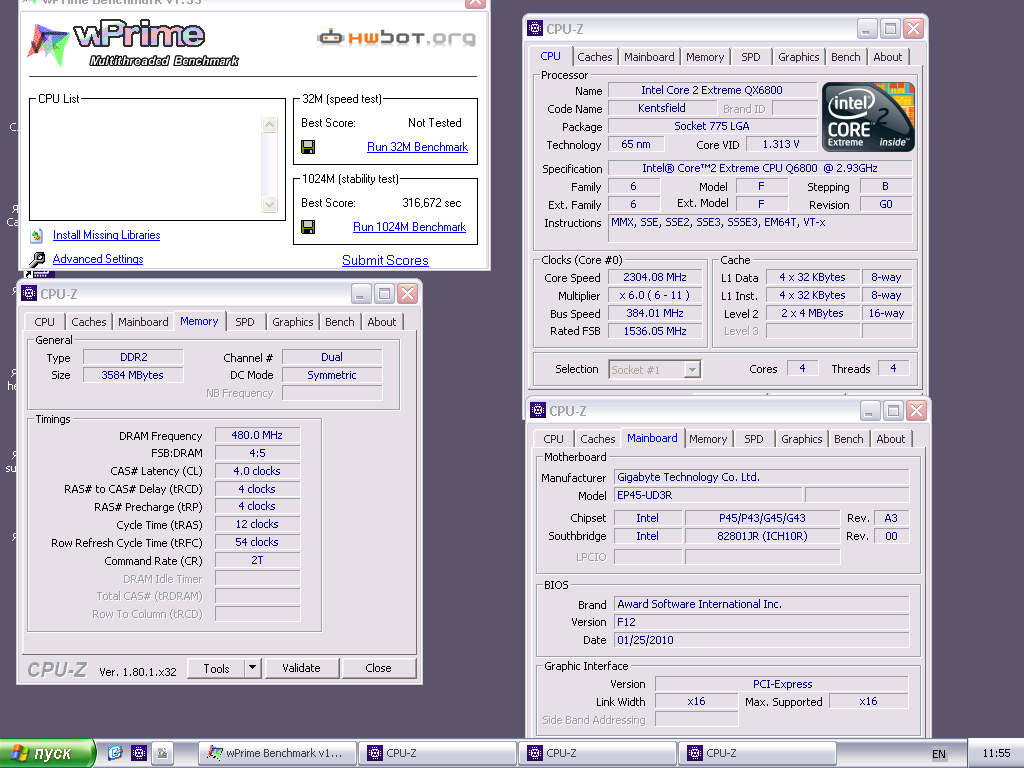Minimize the CPU-Z processor window

pos(867,29)
